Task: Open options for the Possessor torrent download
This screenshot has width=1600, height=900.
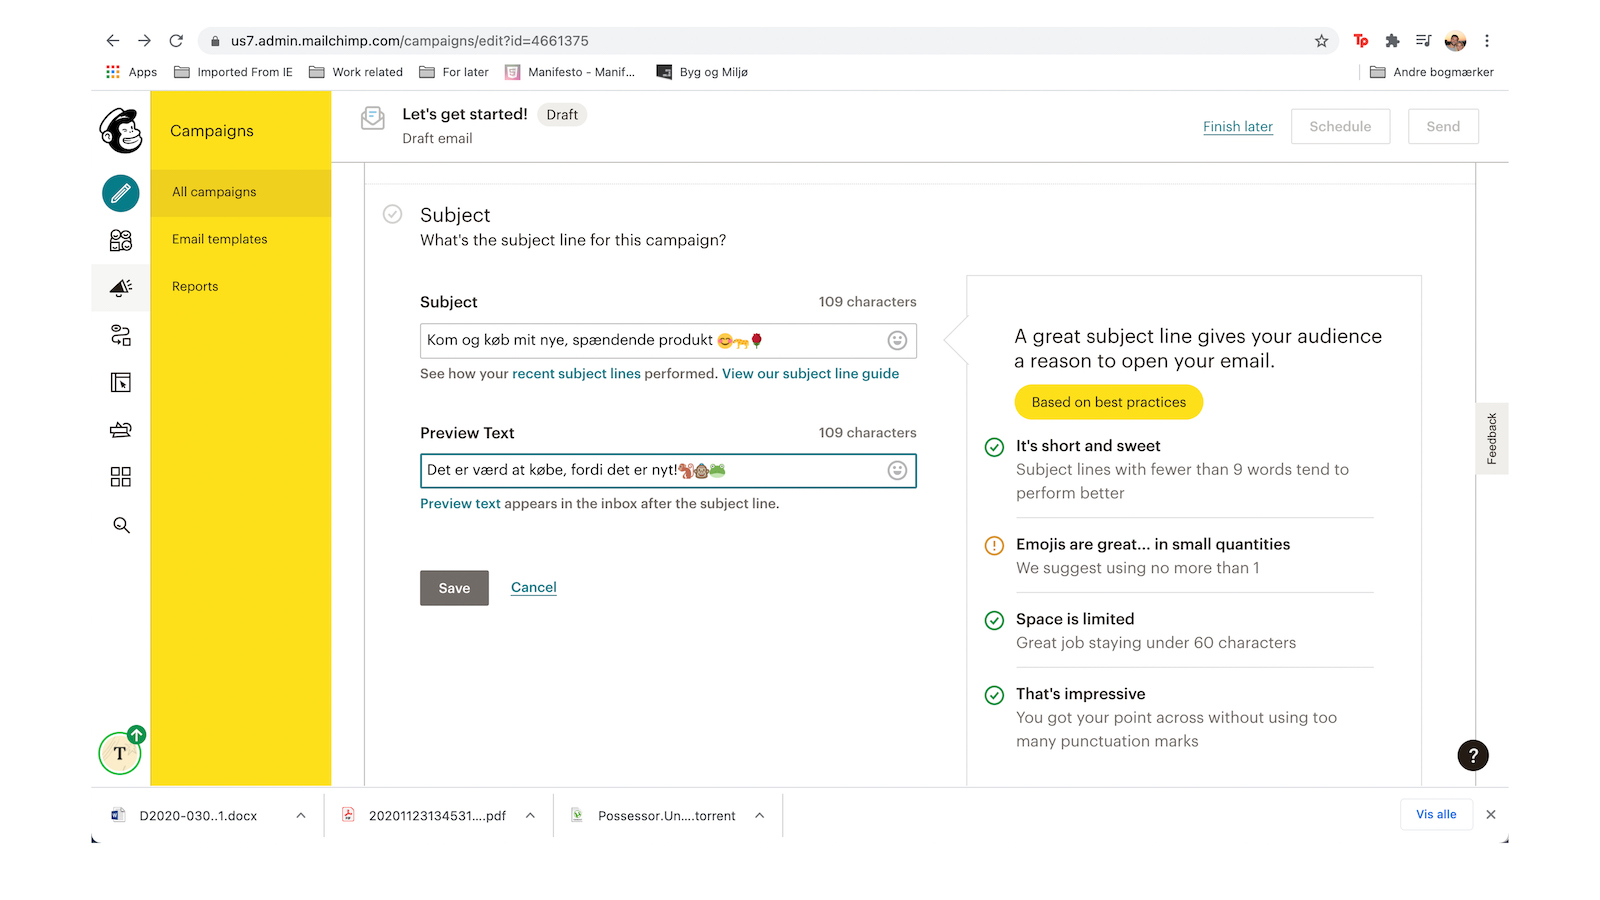Action: pos(759,815)
